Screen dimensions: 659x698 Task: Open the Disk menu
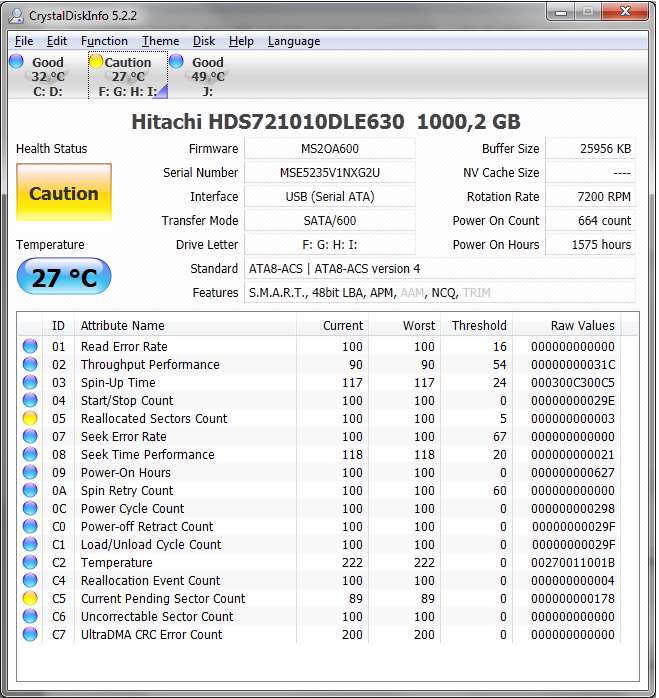coord(204,41)
